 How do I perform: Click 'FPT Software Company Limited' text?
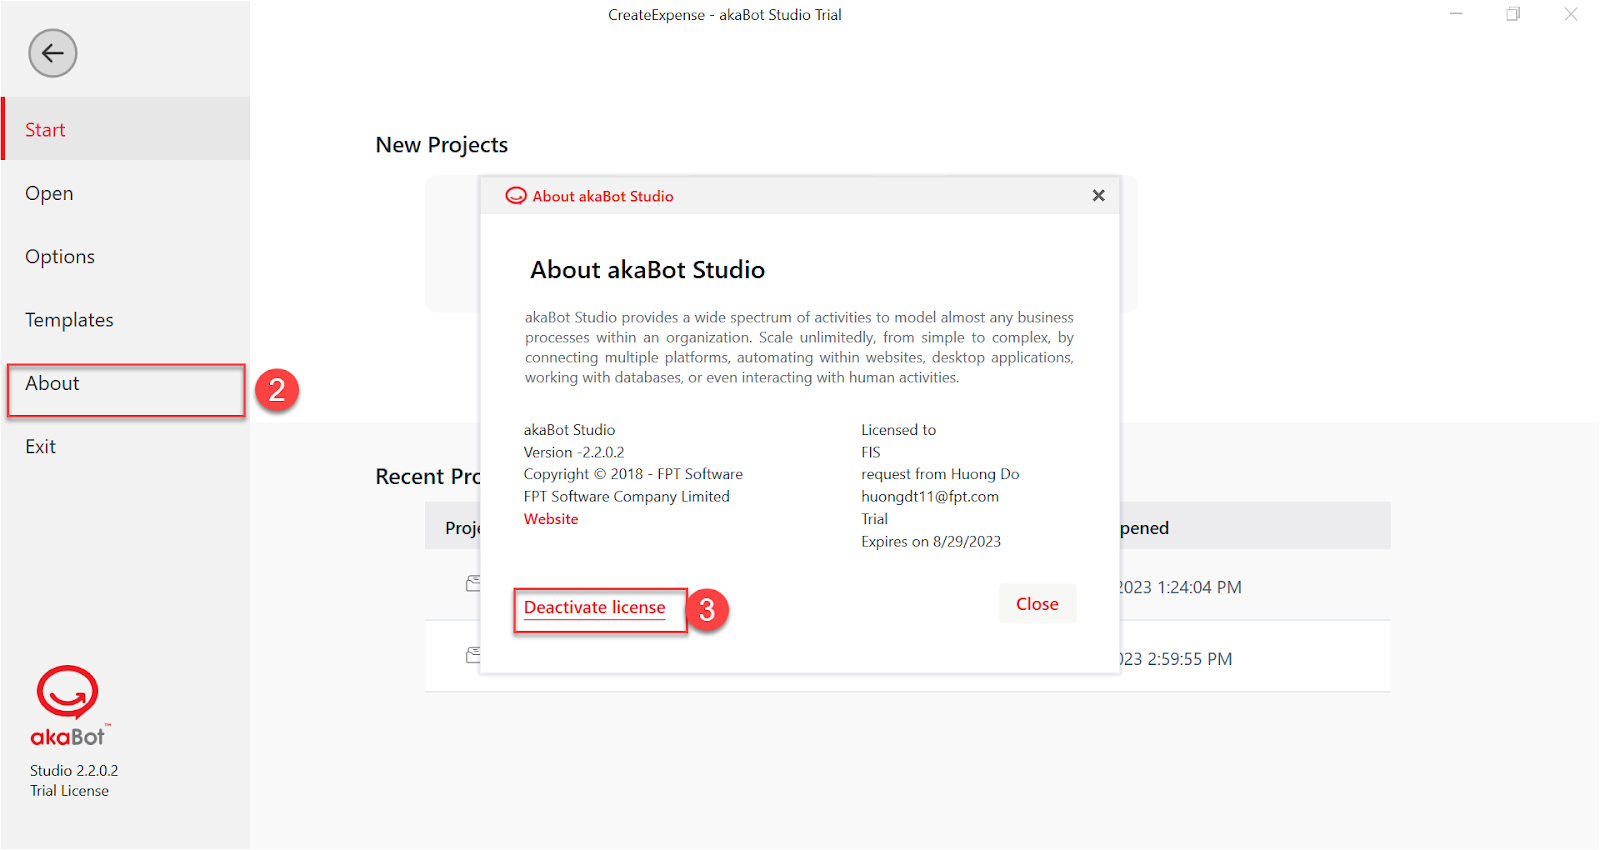(x=627, y=497)
